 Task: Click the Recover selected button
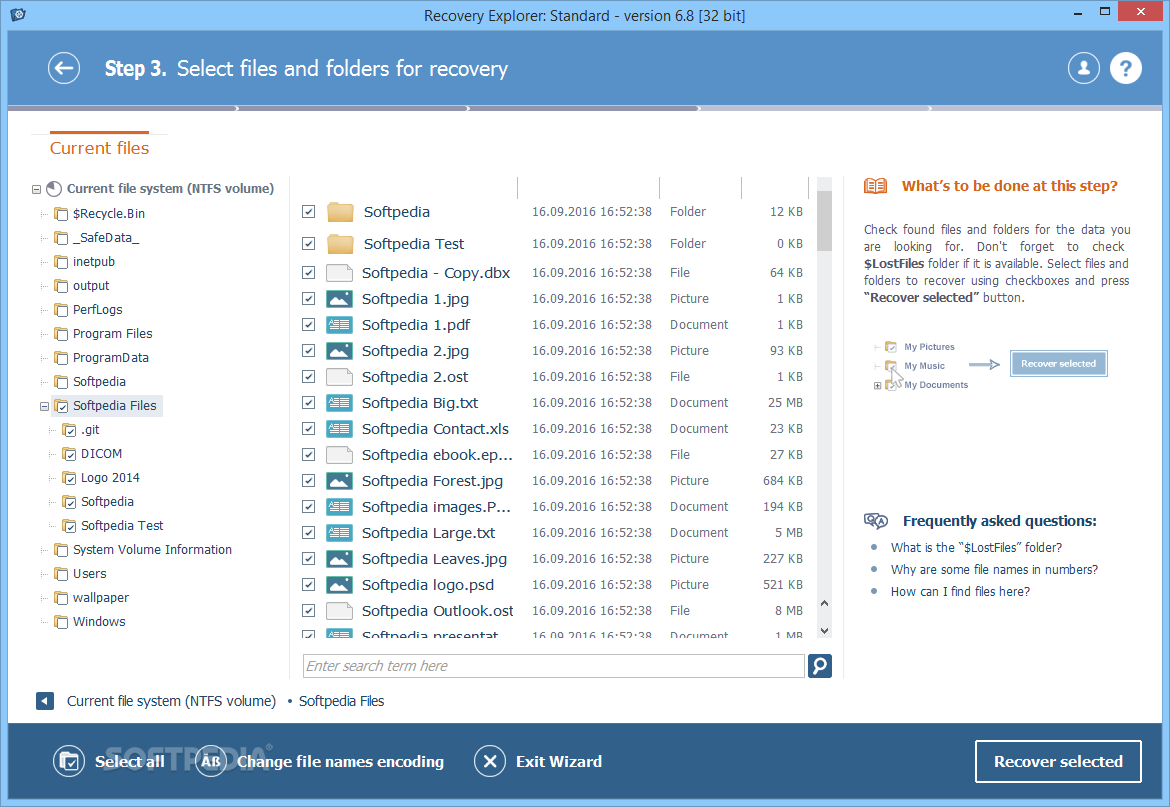click(x=1057, y=762)
